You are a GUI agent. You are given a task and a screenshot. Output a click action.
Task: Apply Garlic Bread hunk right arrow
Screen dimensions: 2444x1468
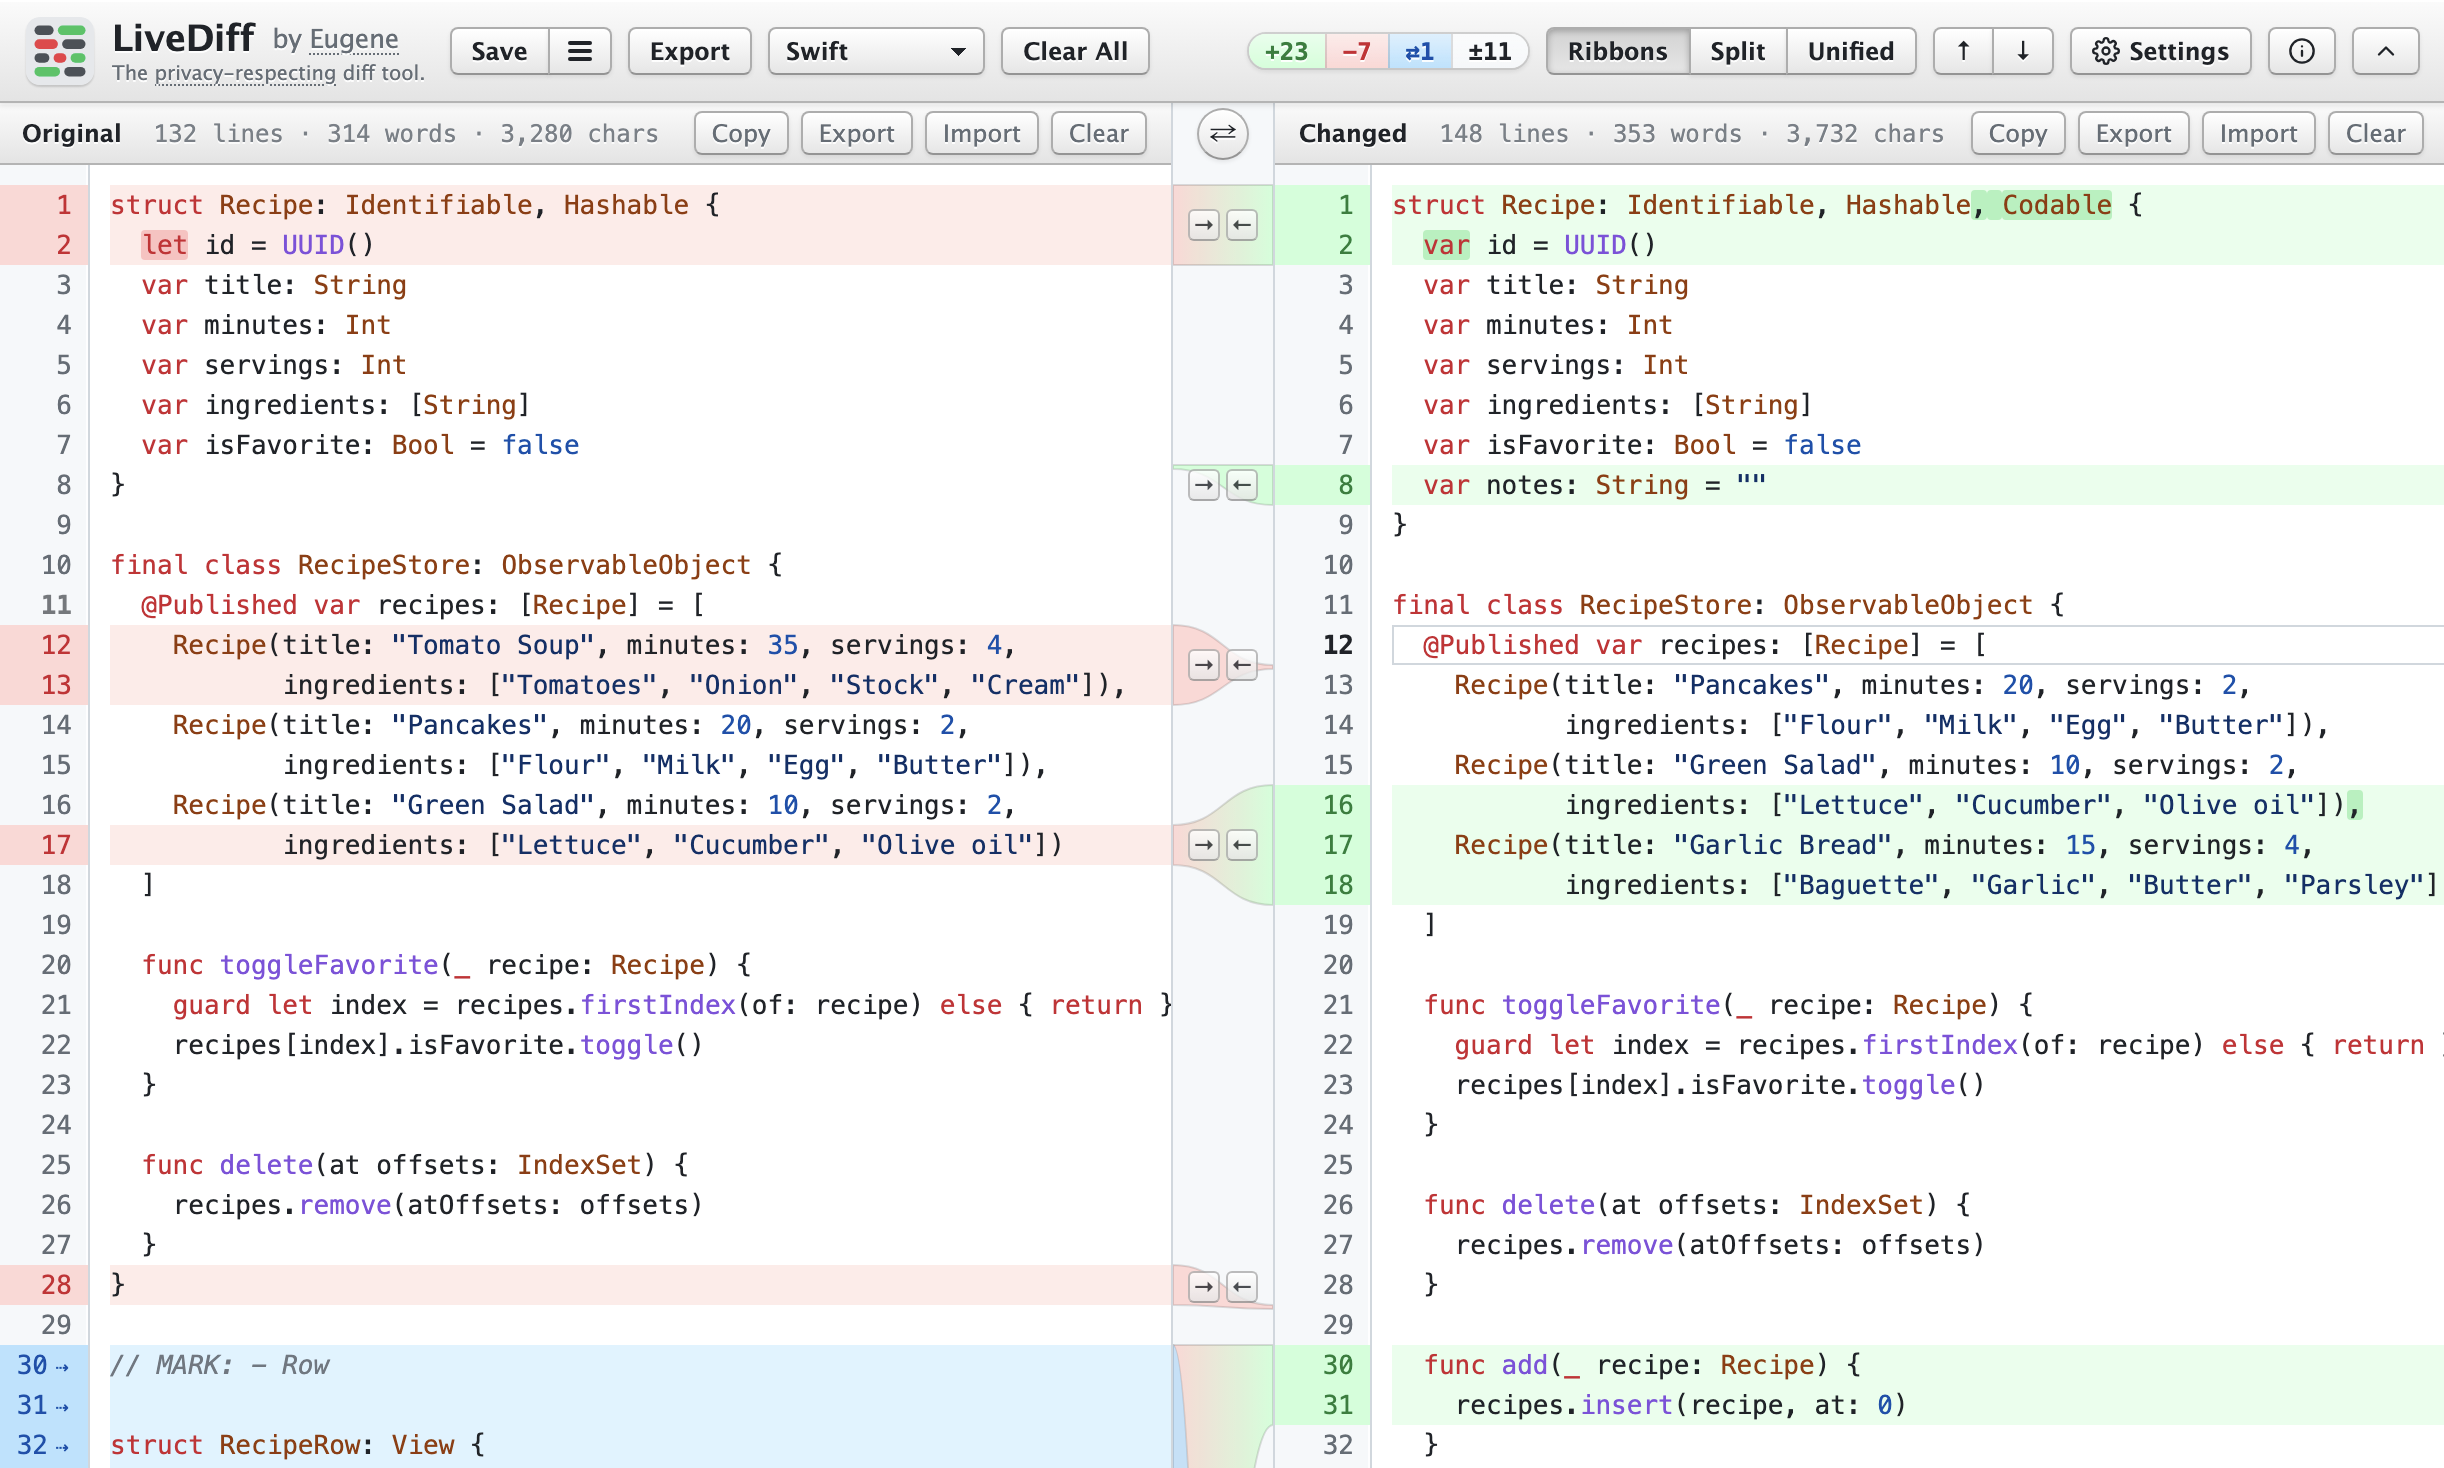pos(1204,845)
